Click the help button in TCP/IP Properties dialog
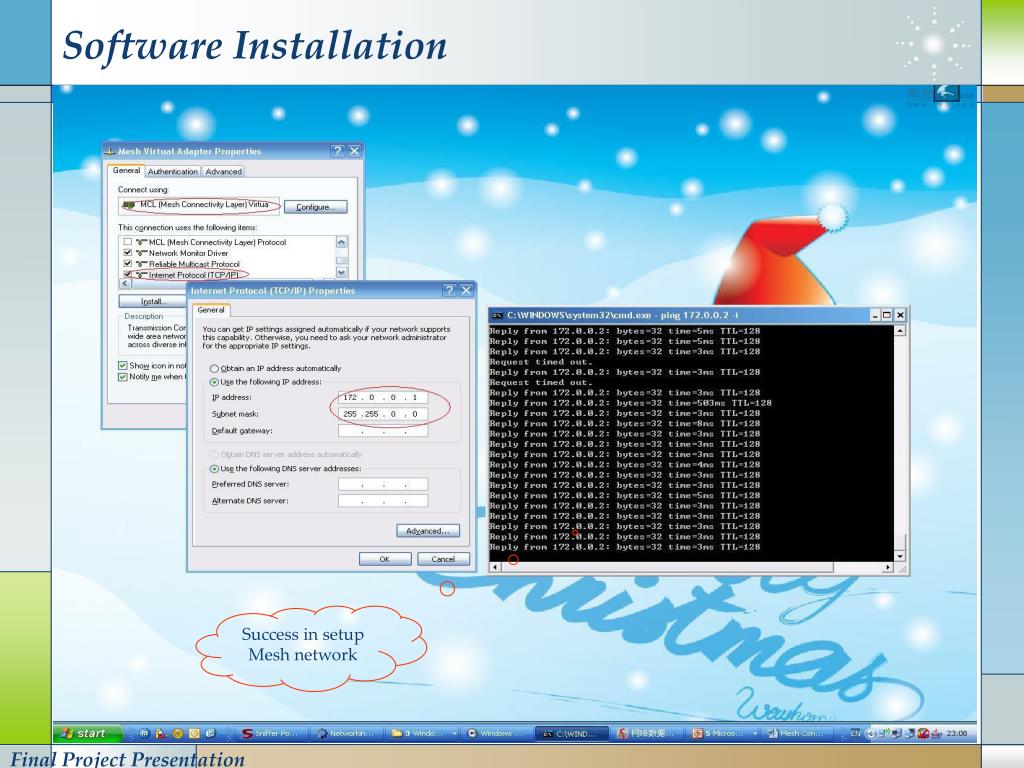This screenshot has width=1024, height=768. (x=449, y=290)
